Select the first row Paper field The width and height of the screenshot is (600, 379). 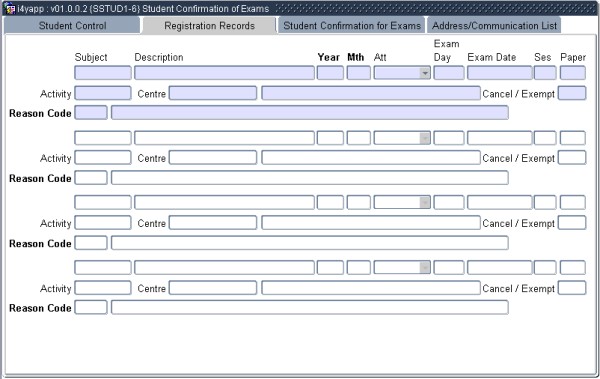(573, 73)
